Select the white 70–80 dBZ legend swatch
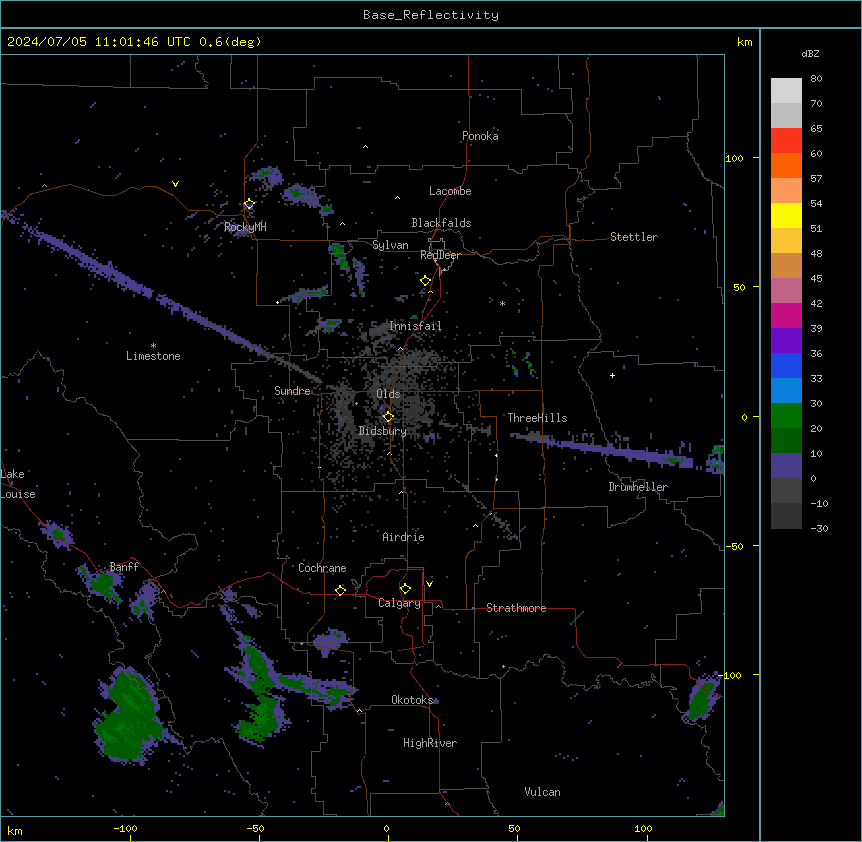This screenshot has width=862, height=842. tap(786, 91)
